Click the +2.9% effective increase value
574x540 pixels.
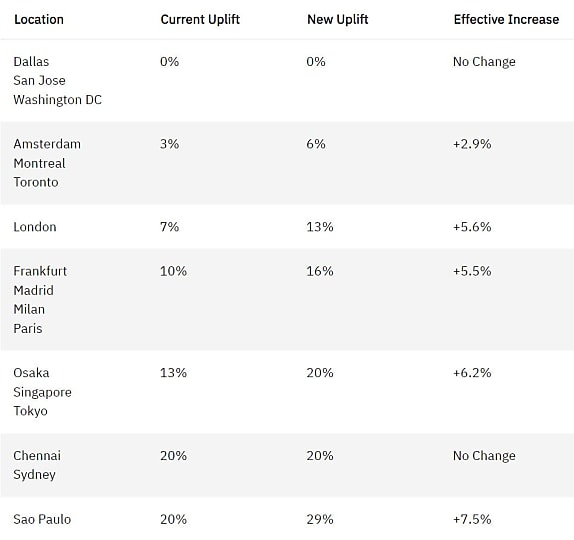pyautogui.click(x=472, y=144)
